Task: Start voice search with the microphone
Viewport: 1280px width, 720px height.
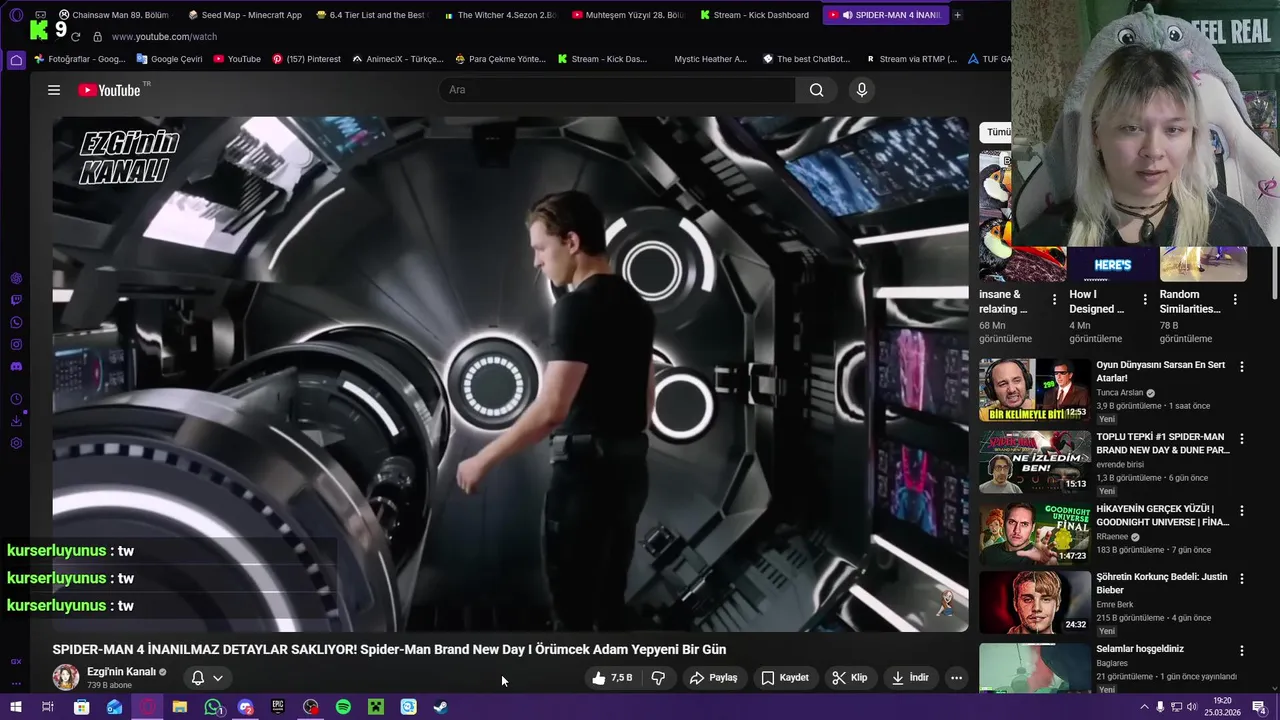Action: [x=862, y=90]
